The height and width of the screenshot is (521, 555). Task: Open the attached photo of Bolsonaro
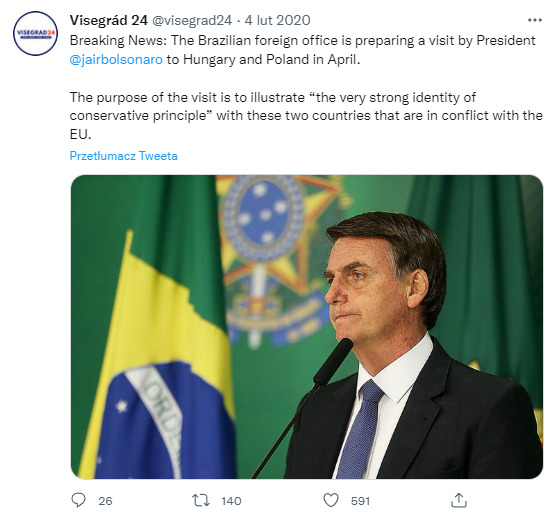click(x=307, y=327)
